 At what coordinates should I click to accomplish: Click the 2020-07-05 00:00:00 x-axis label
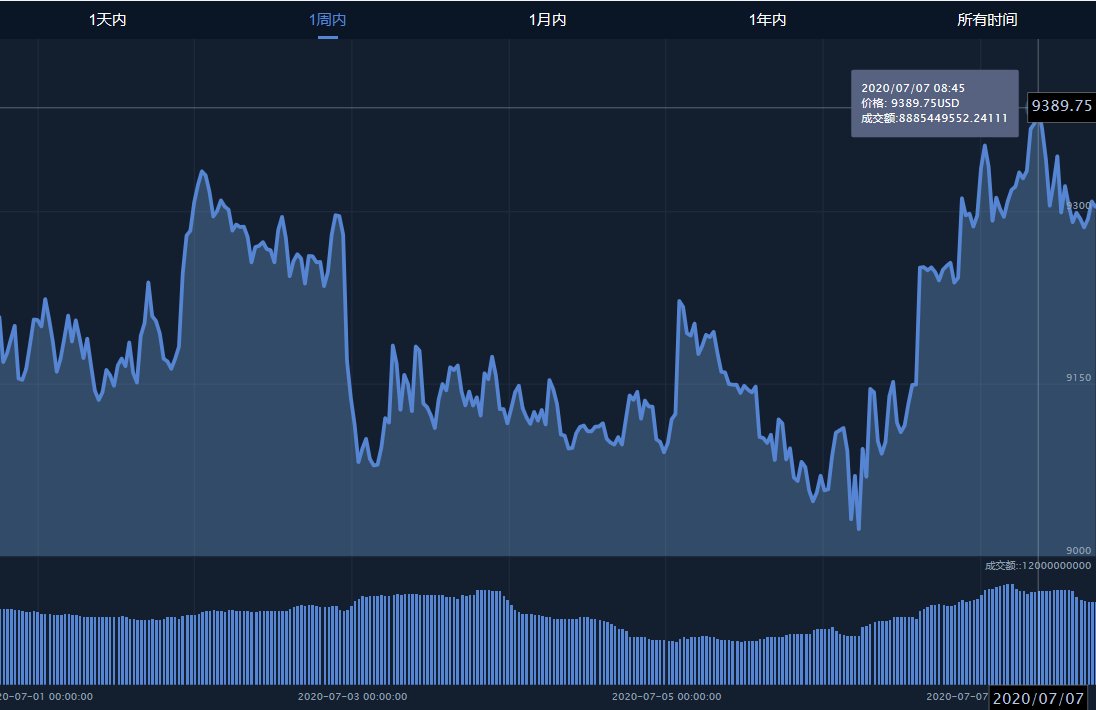pos(666,697)
